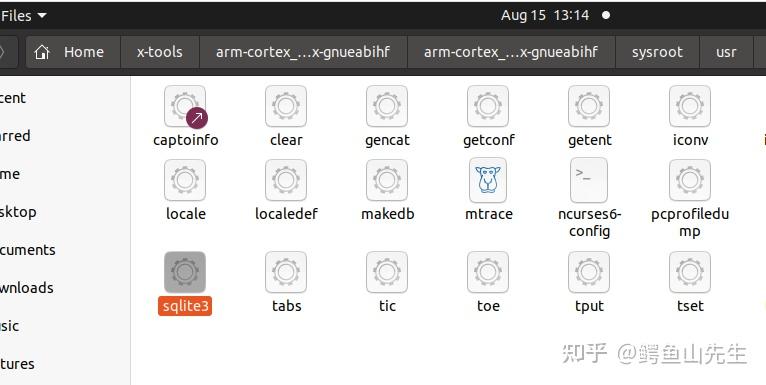Select the mtrace Perl script icon

[x=488, y=180]
